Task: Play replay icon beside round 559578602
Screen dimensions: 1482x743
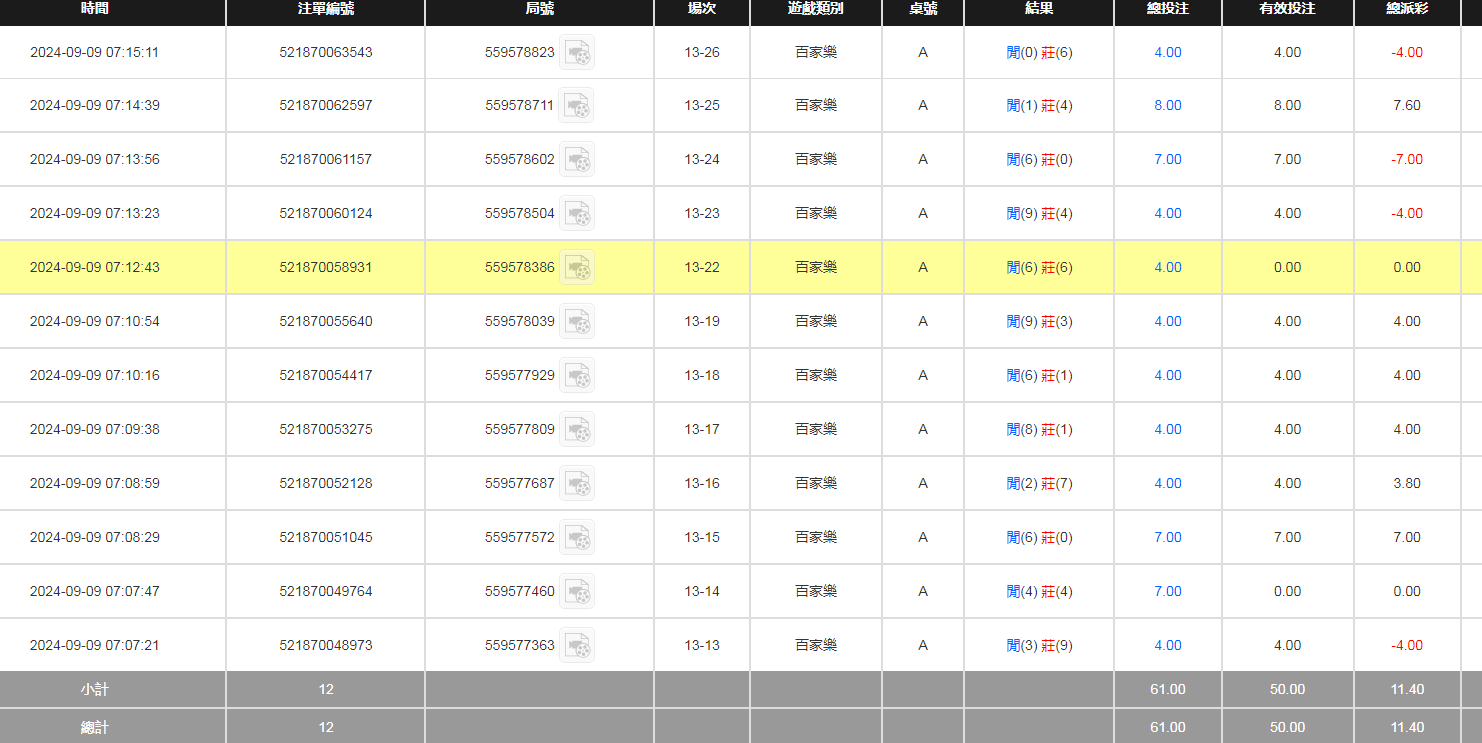Action: (x=576, y=159)
